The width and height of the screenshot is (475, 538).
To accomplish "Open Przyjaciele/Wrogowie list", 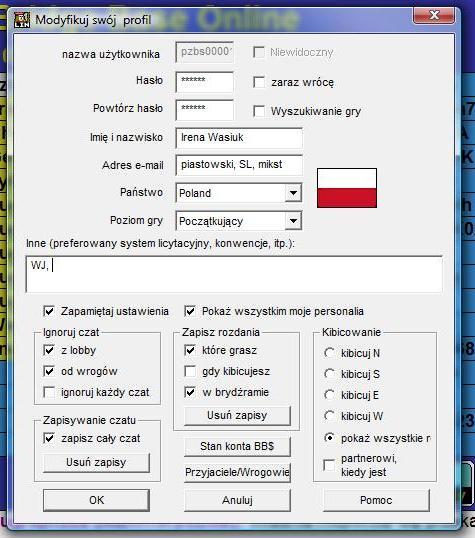I will coord(237,472).
